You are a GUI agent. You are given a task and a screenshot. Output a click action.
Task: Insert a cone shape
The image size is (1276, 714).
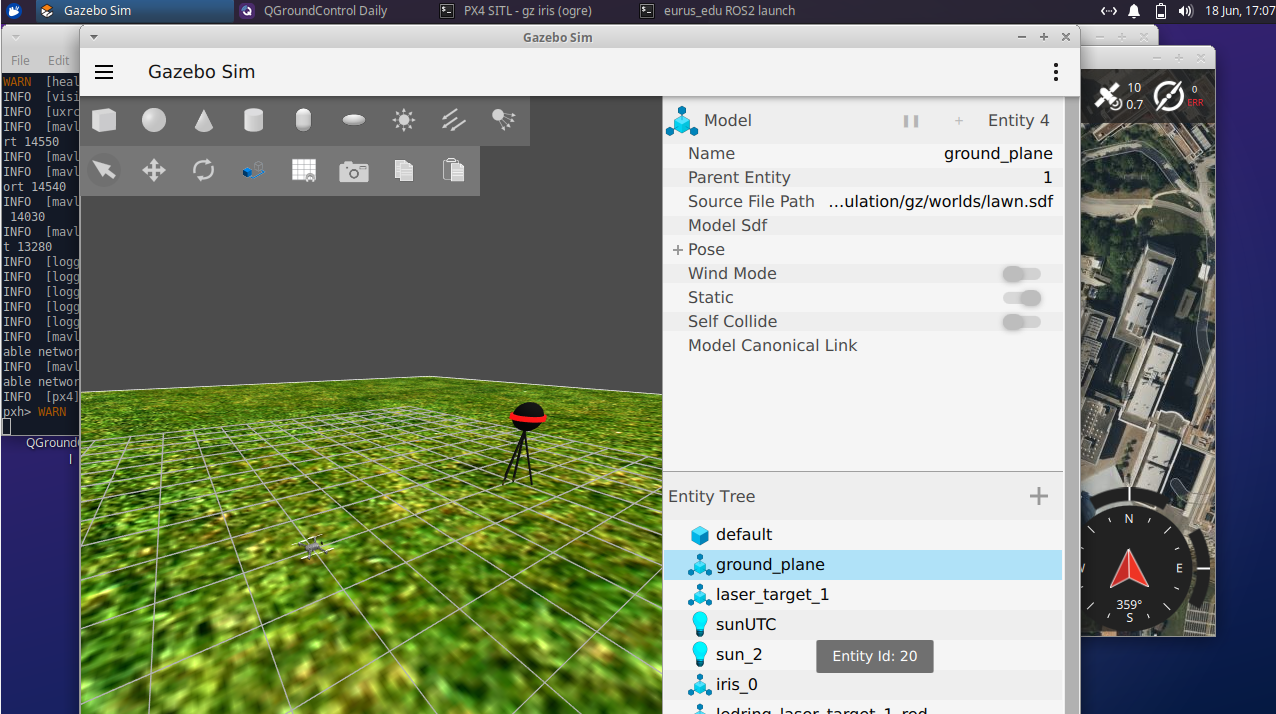(204, 121)
